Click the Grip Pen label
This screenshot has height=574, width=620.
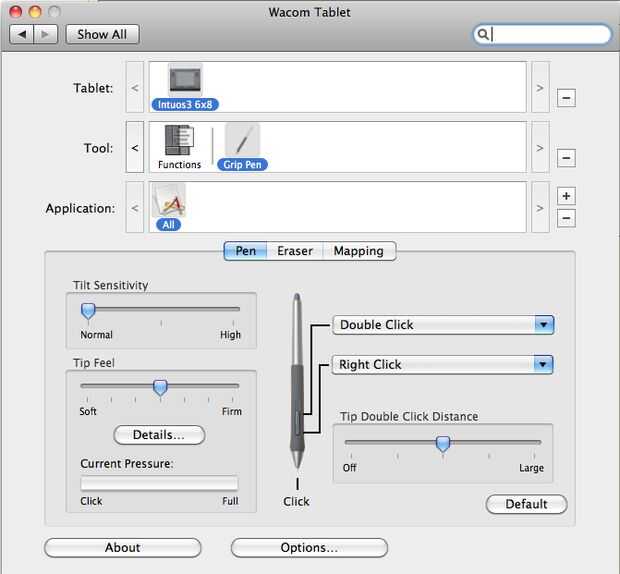pyautogui.click(x=242, y=164)
